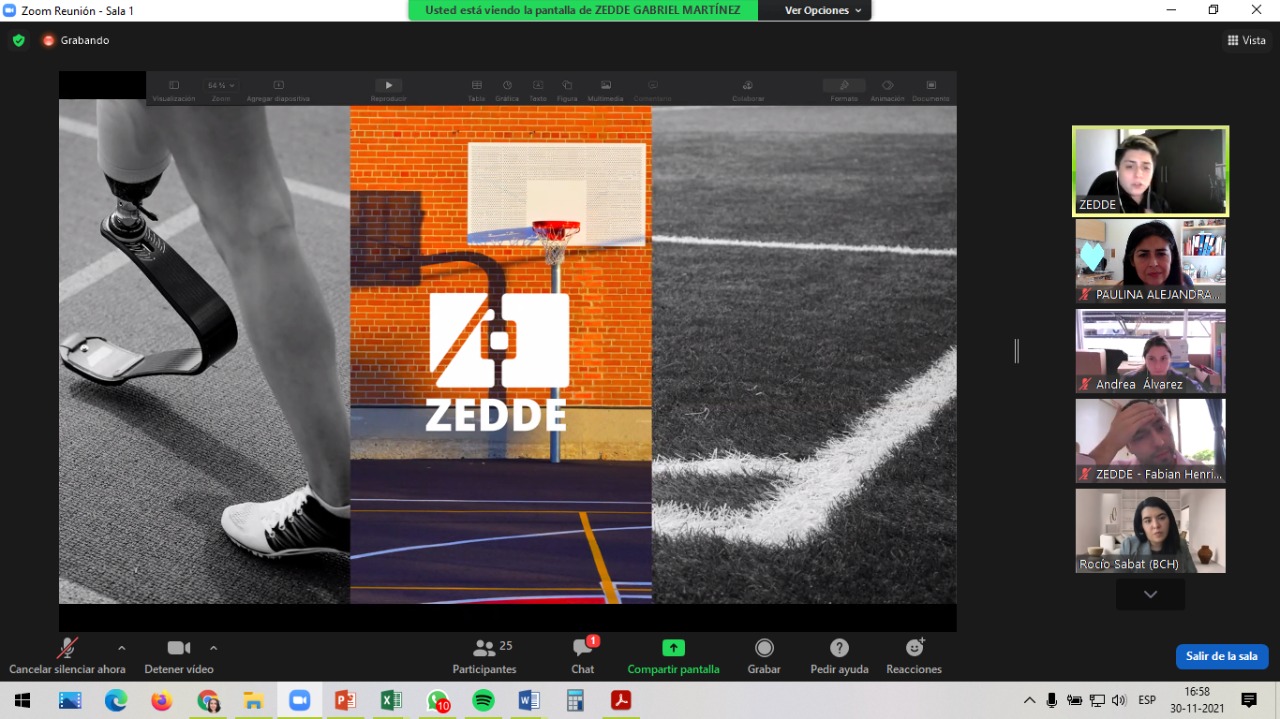Click the battery icon in system tray
The width and height of the screenshot is (1280, 719).
tap(1075, 700)
